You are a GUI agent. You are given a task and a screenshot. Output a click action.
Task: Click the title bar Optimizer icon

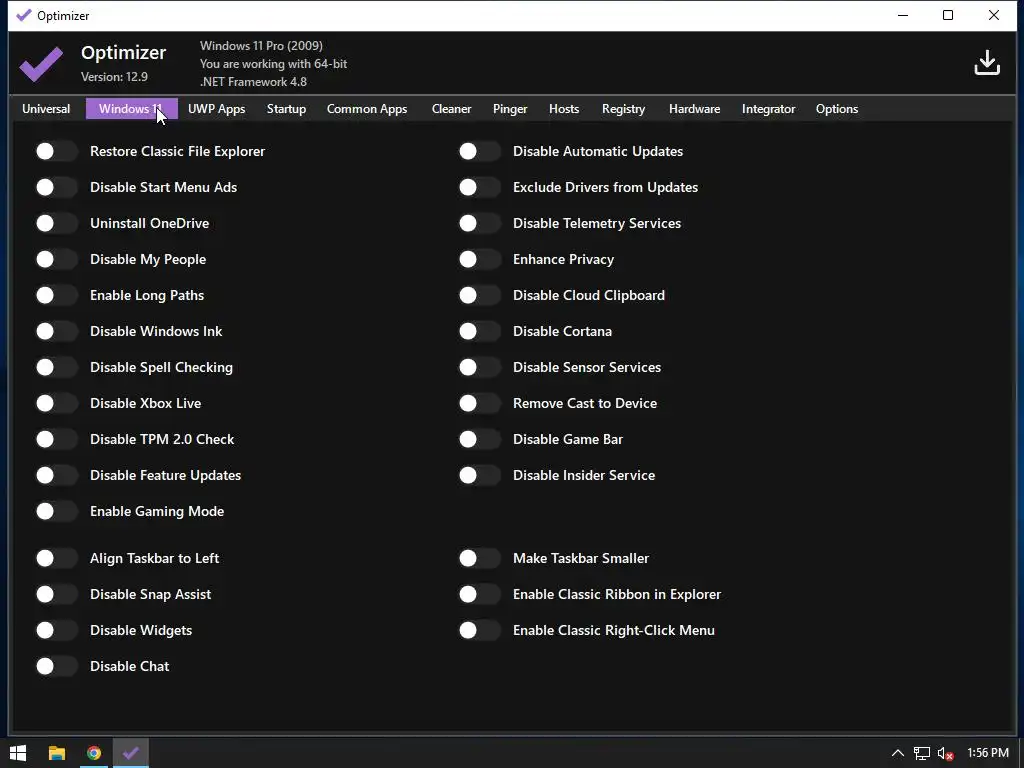tap(24, 15)
